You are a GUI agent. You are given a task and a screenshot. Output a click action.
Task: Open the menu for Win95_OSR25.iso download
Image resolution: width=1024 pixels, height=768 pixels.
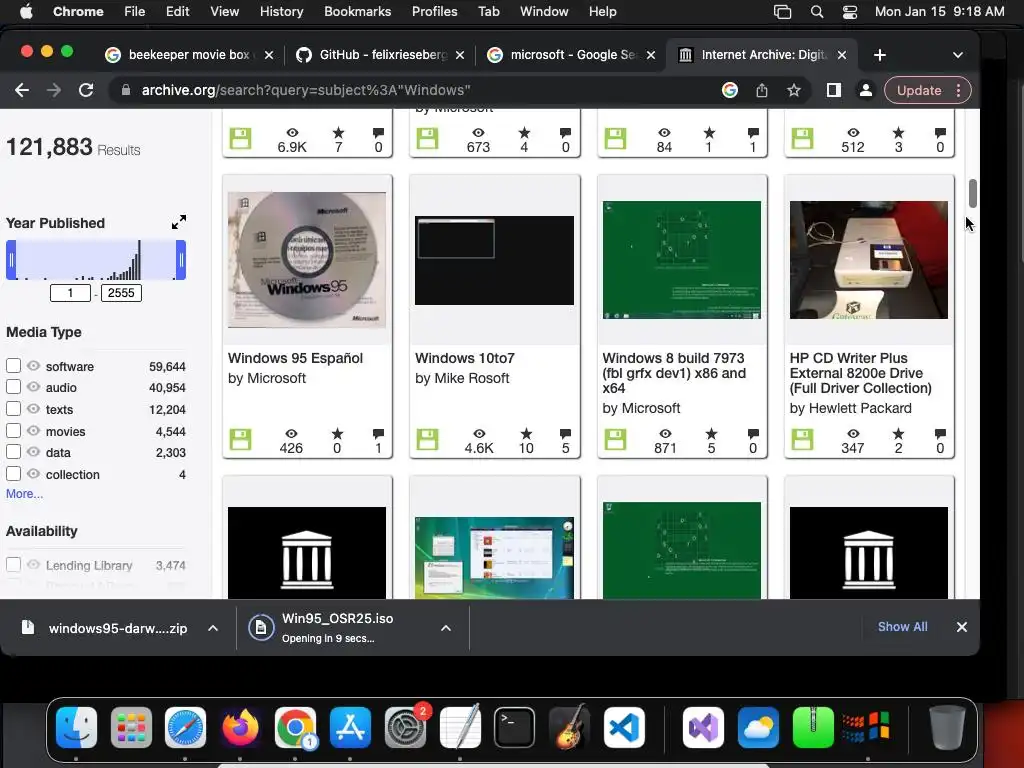click(446, 628)
